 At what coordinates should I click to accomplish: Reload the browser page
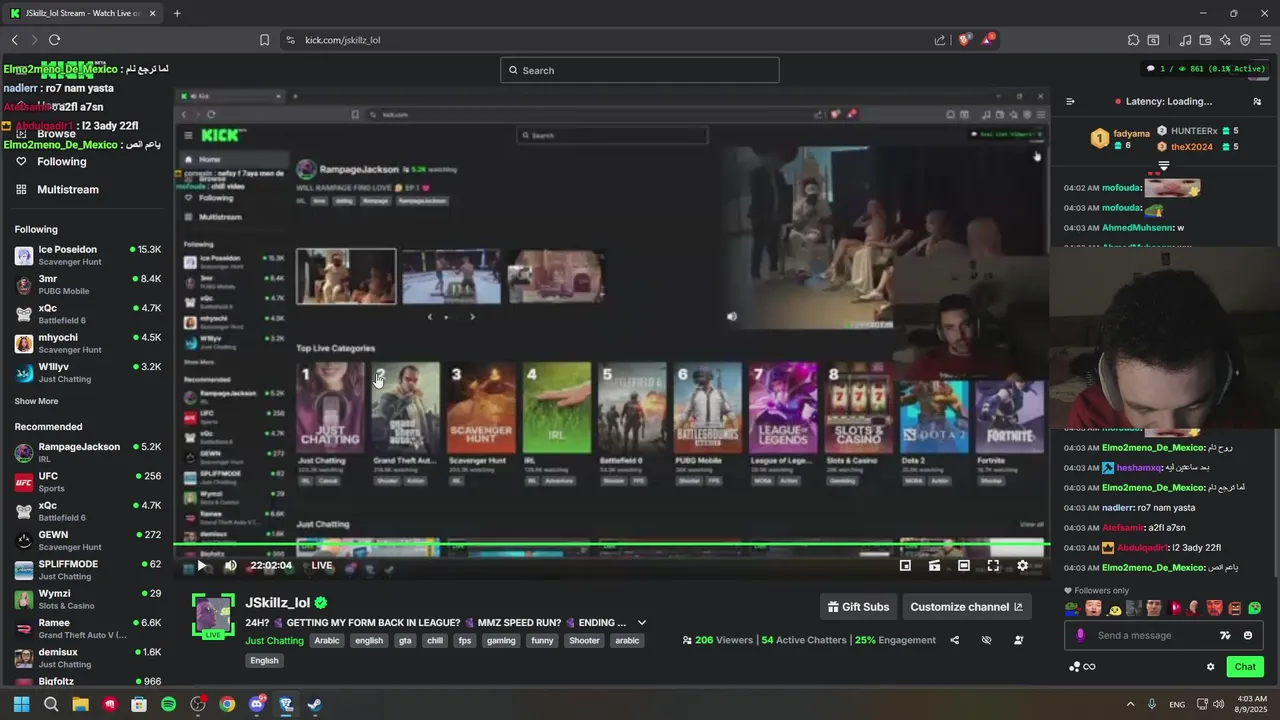54,40
